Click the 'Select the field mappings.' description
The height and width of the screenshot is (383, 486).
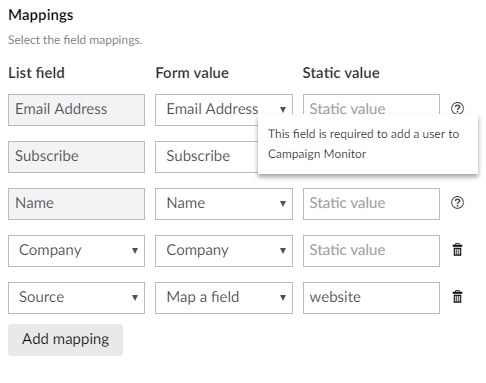(x=75, y=40)
